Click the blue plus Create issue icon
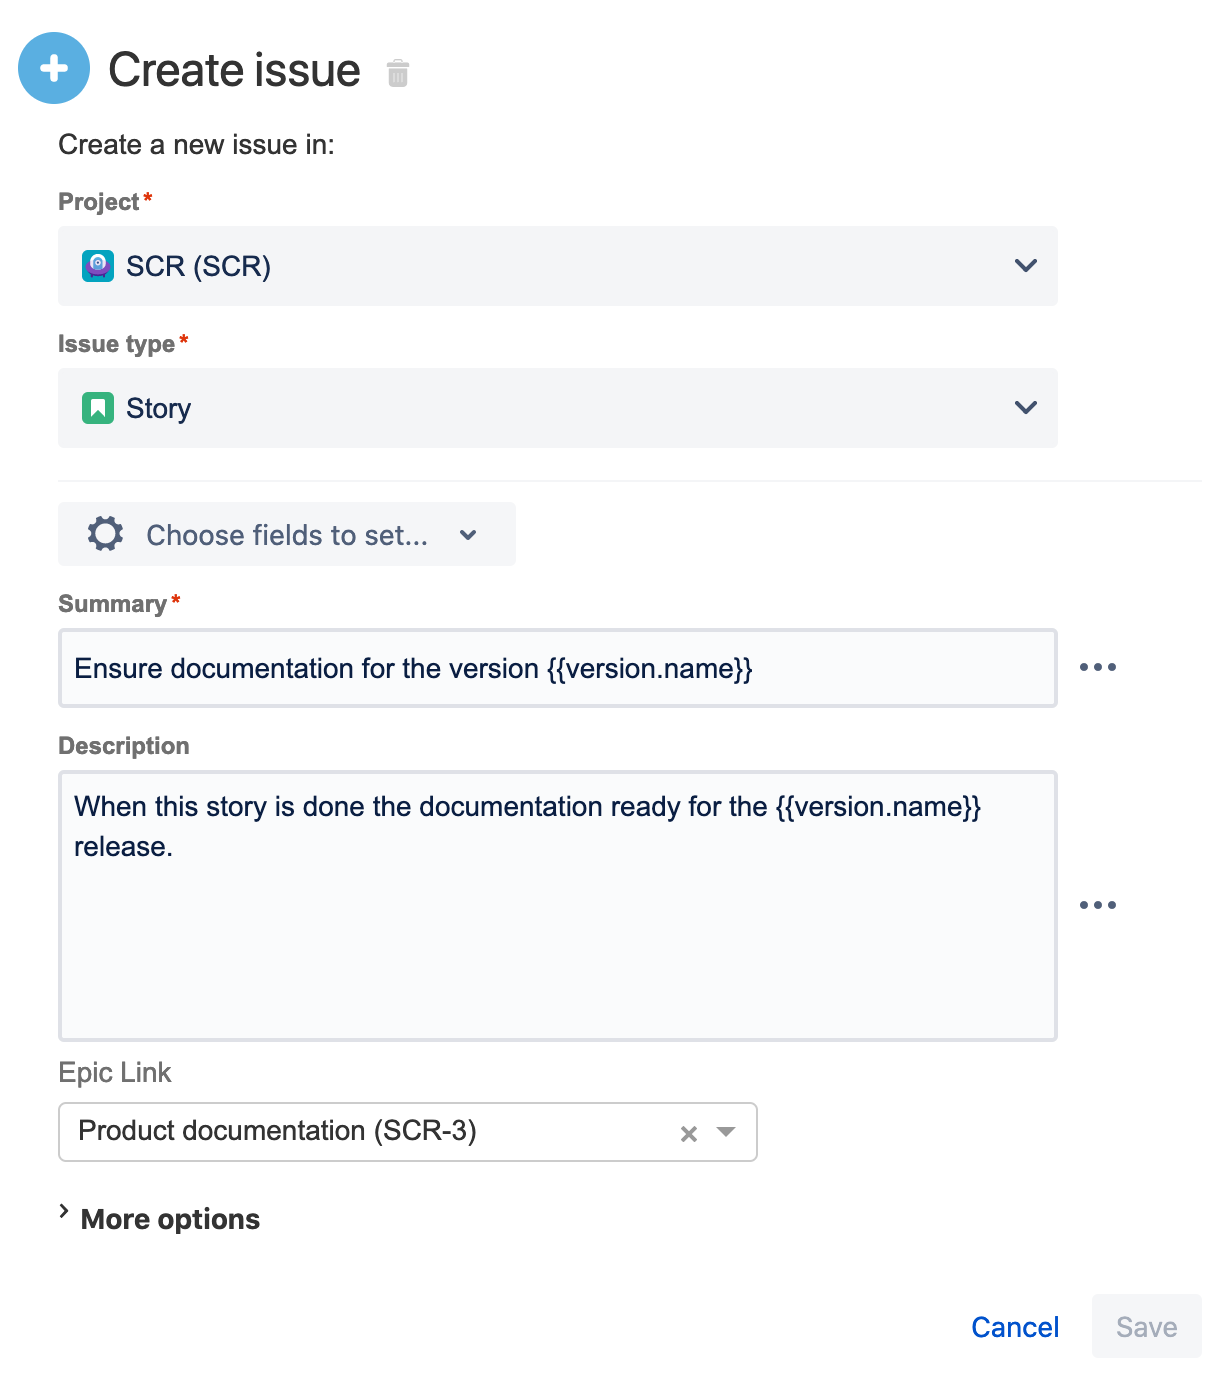This screenshot has height=1394, width=1224. [x=54, y=68]
